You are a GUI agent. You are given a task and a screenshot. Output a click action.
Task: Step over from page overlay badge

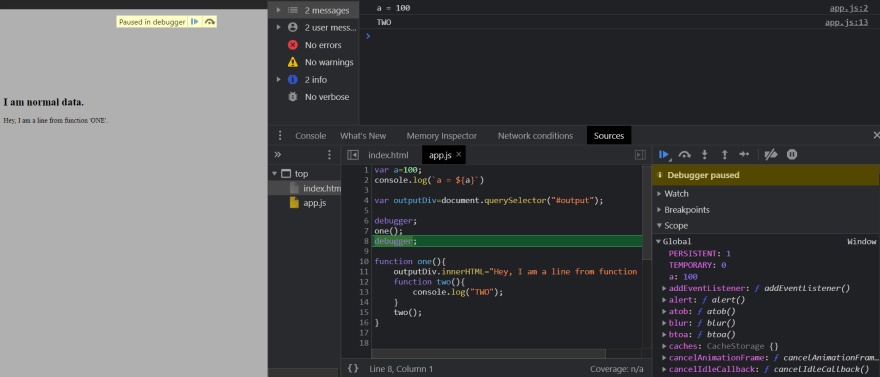click(x=210, y=22)
